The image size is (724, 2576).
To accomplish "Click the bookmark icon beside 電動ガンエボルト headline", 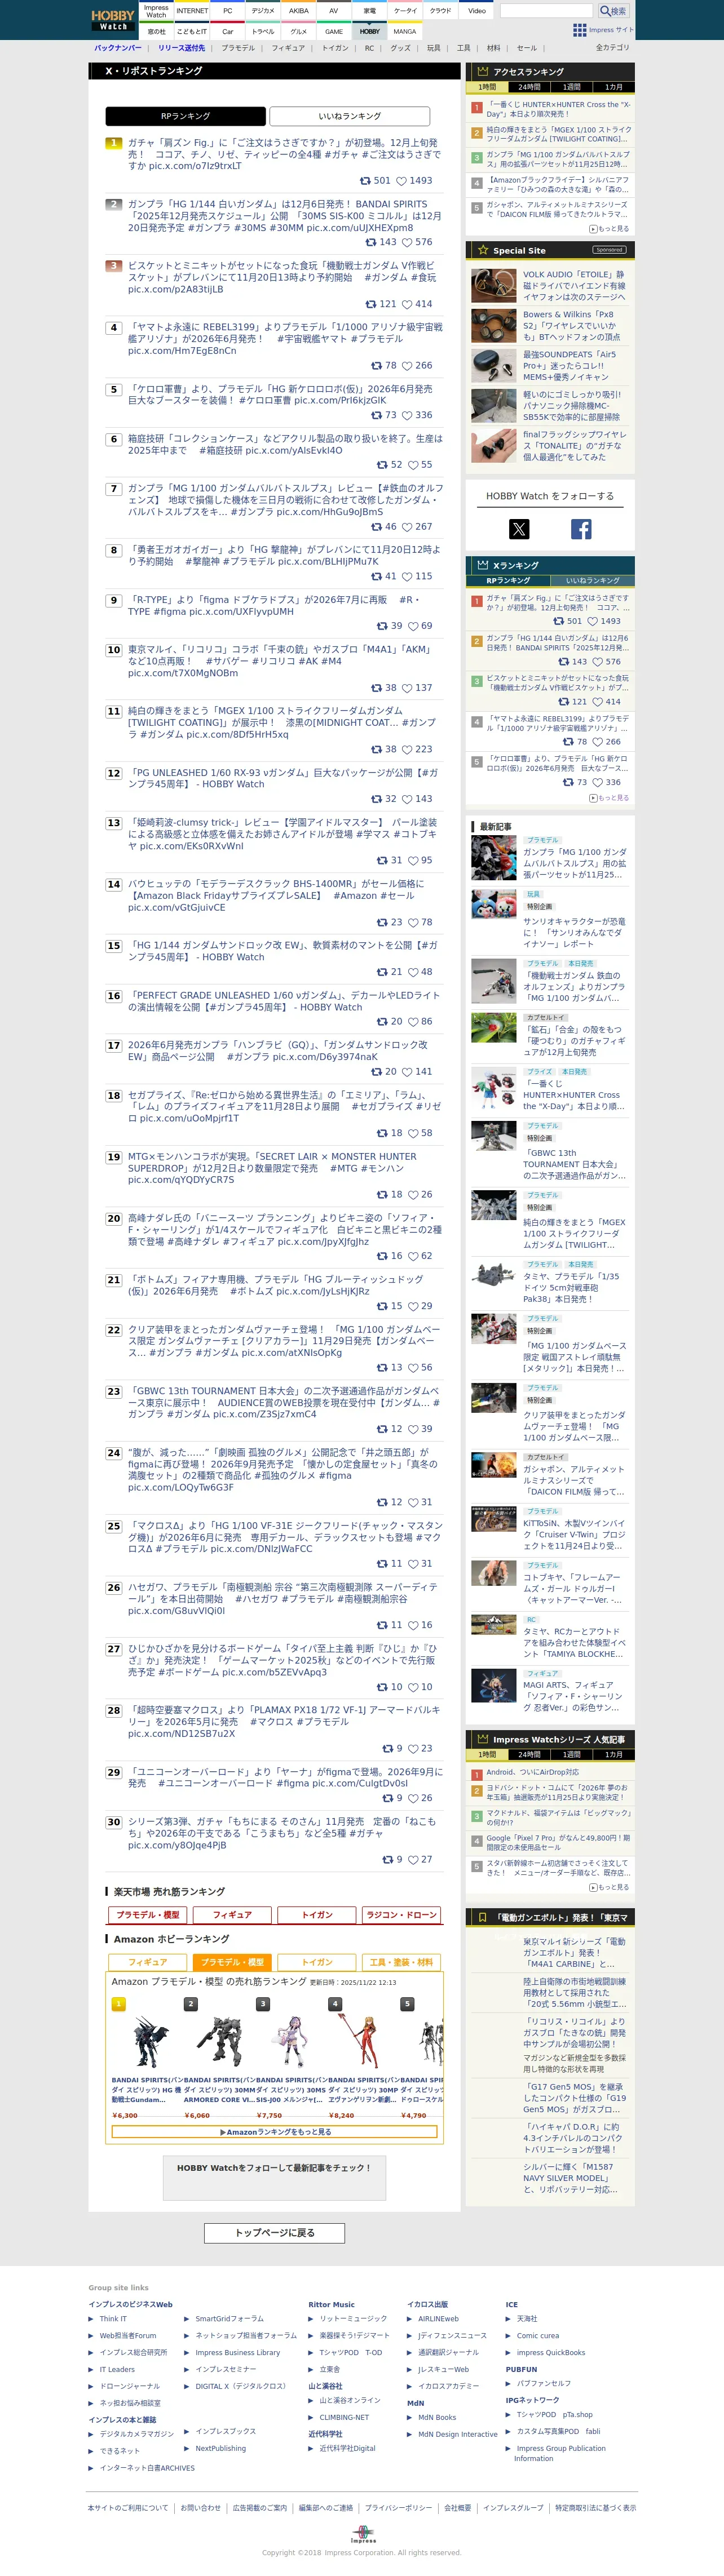I will pyautogui.click(x=482, y=1918).
